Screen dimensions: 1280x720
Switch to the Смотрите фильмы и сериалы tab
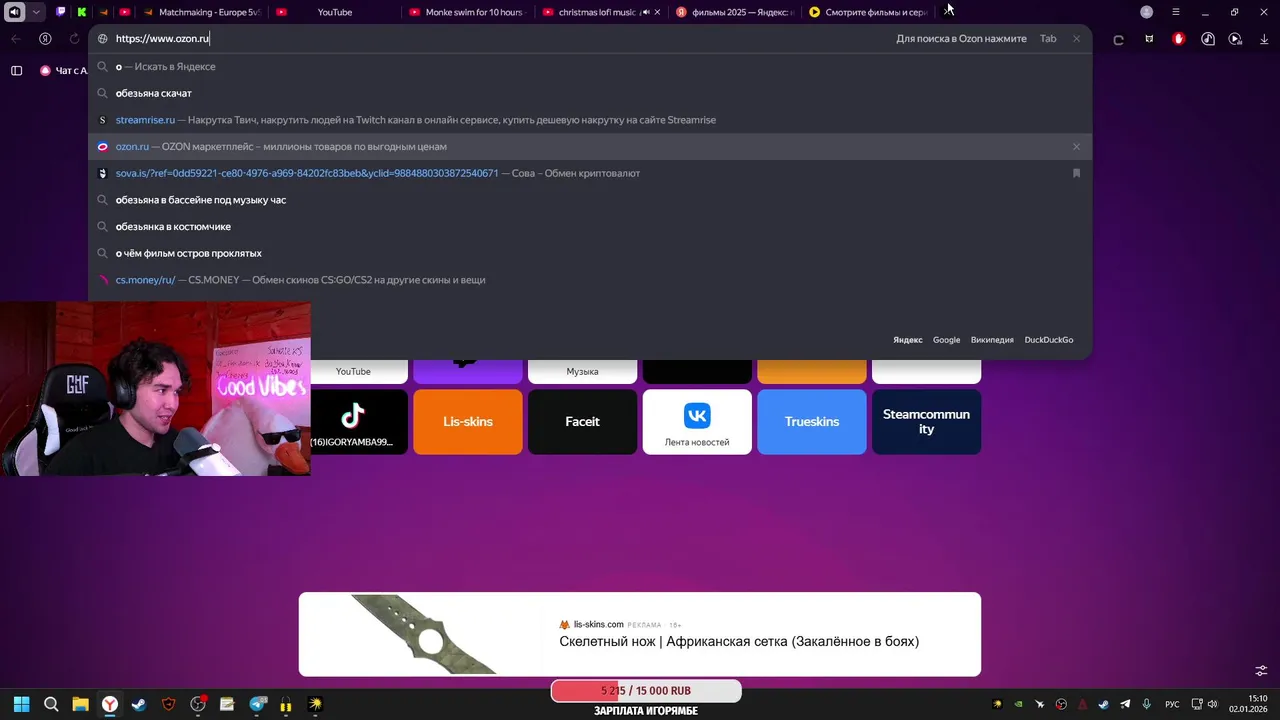pos(868,12)
